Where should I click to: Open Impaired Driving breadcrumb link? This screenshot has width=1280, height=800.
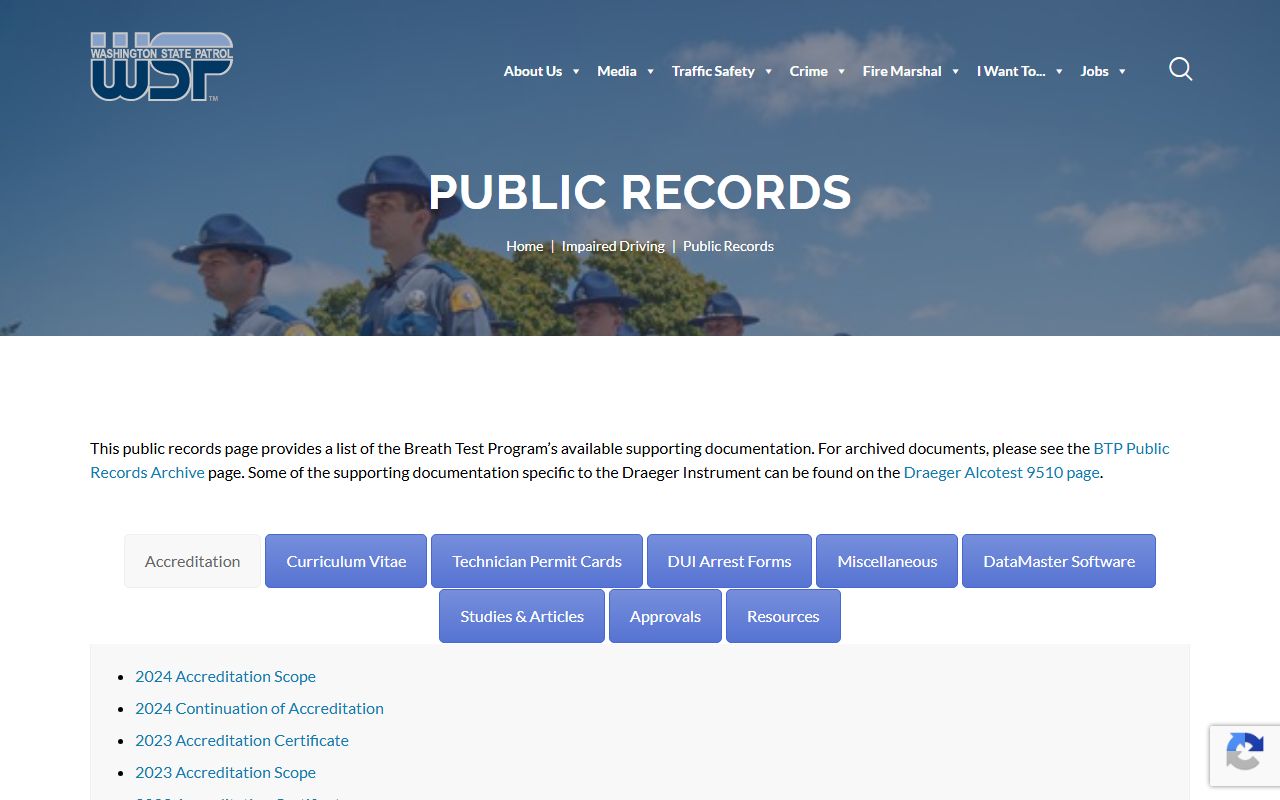613,246
